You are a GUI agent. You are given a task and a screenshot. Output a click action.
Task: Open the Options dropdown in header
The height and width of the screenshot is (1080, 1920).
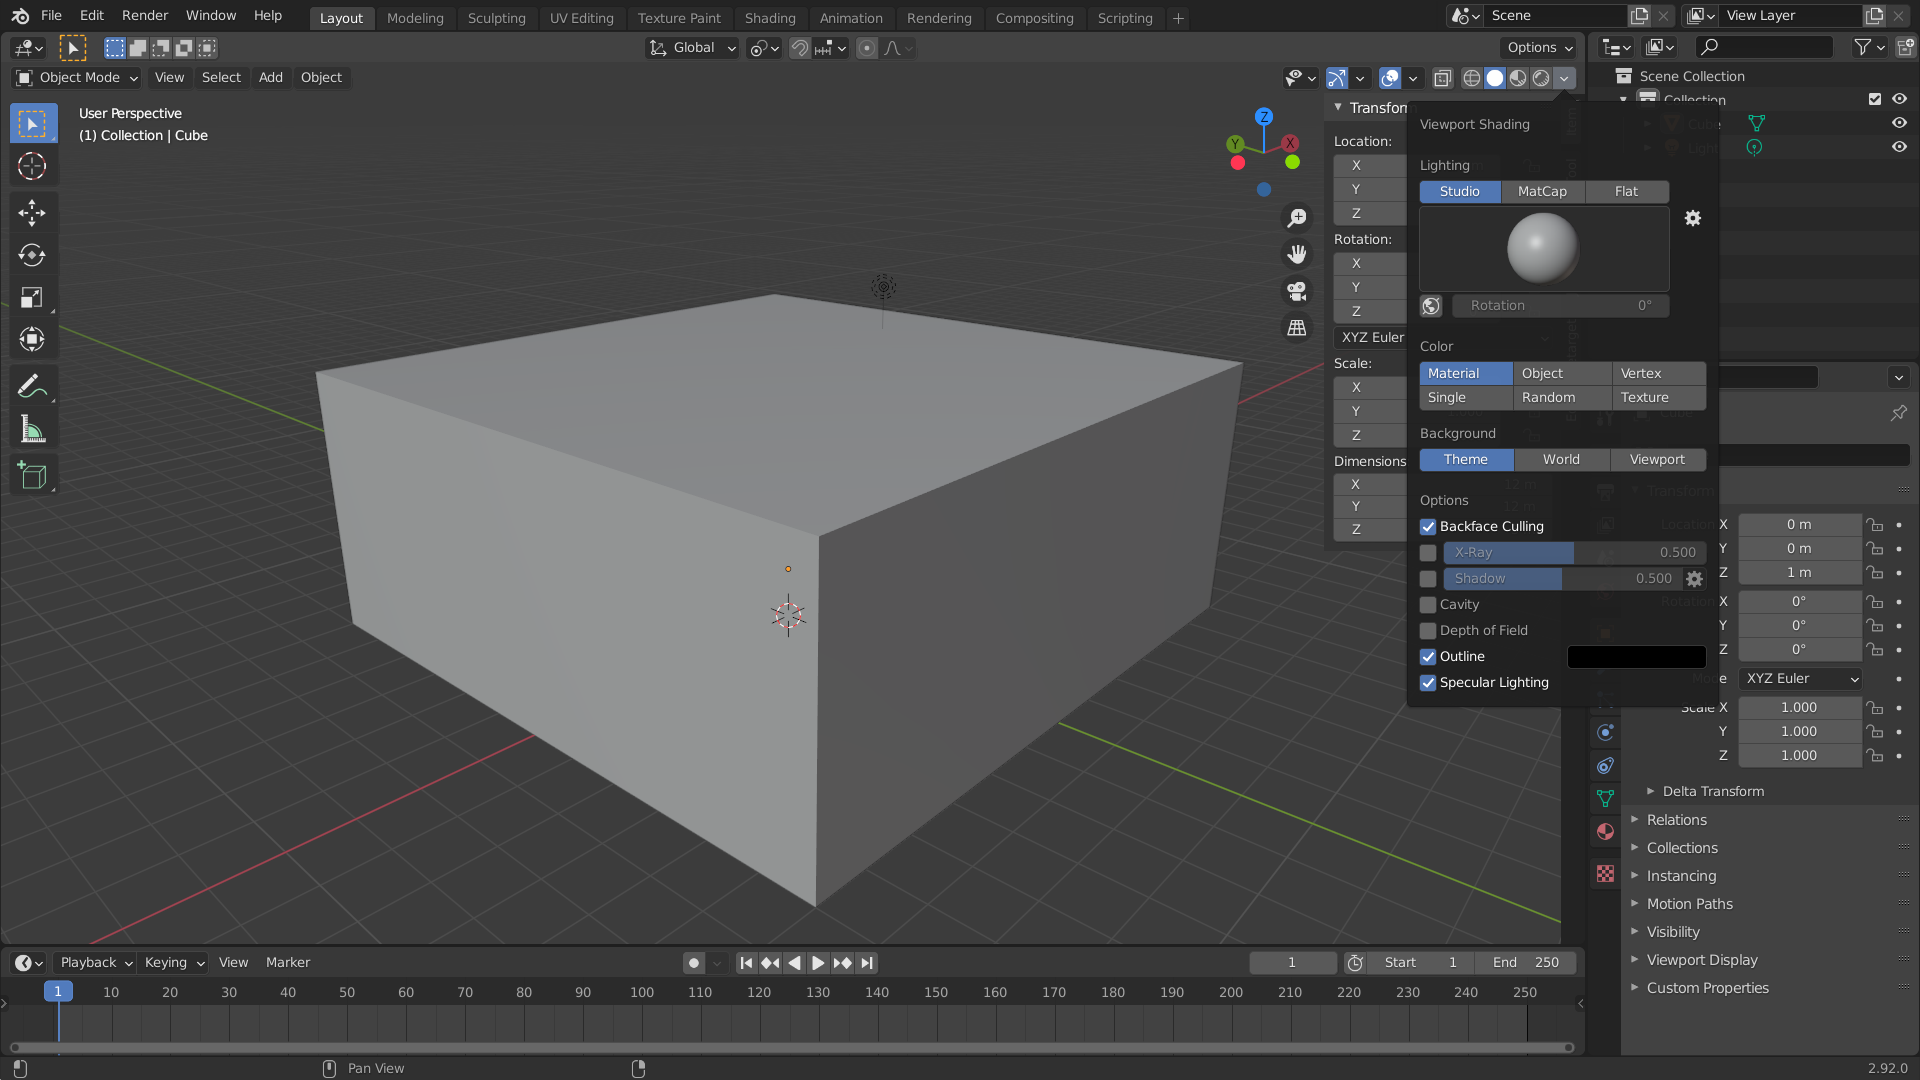[x=1539, y=48]
